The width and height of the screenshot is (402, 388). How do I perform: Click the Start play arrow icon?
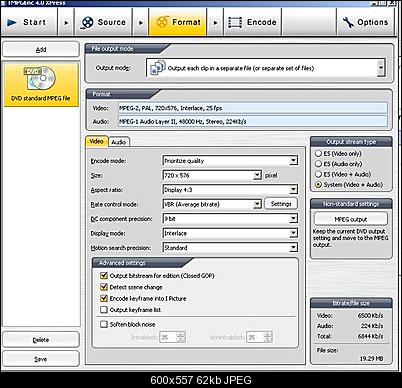click(12, 22)
